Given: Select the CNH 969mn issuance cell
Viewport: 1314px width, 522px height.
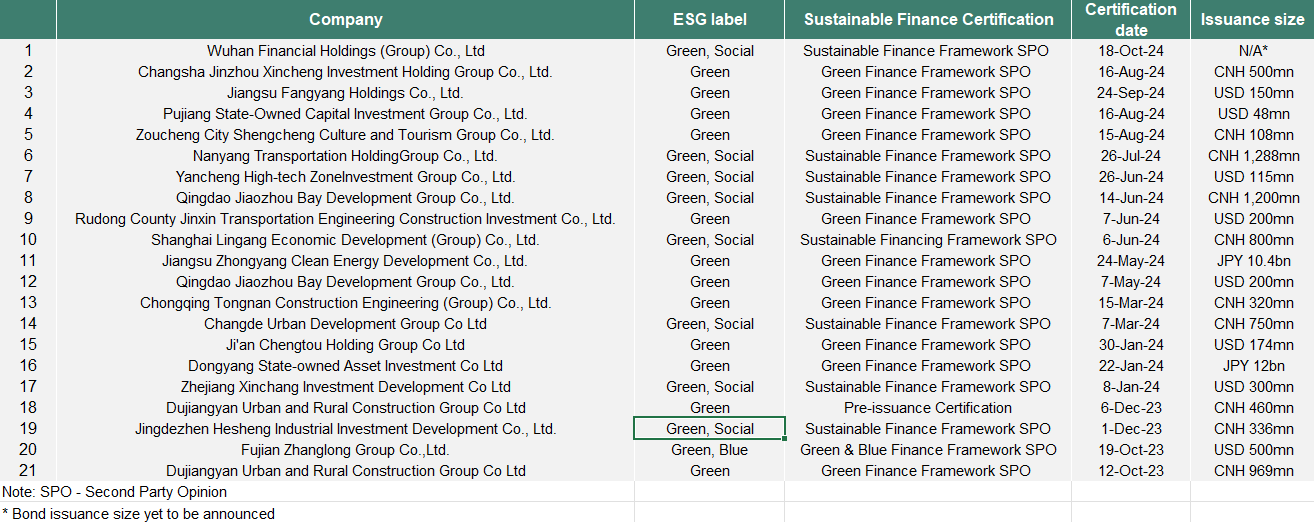Looking at the screenshot, I should click(1252, 471).
